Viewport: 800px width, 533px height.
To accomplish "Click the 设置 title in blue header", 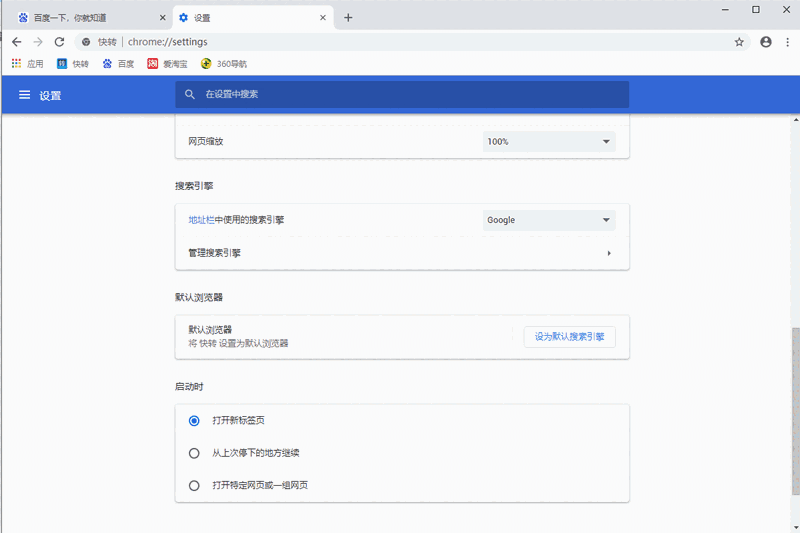I will pos(50,95).
